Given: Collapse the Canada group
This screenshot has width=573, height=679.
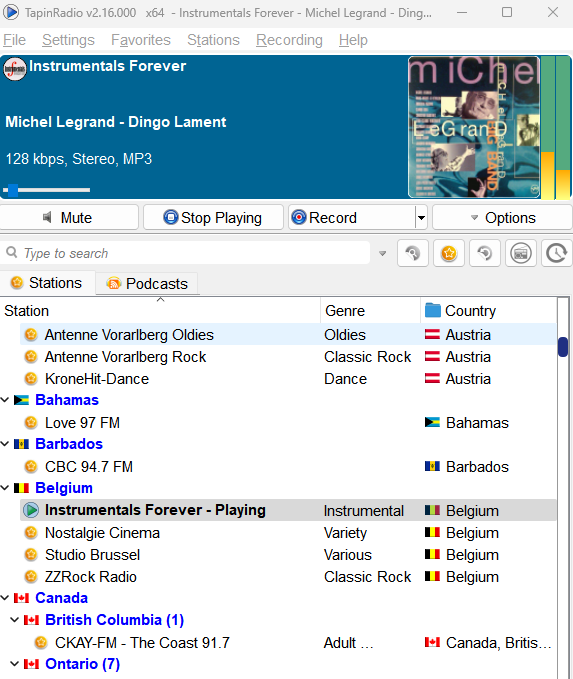Looking at the screenshot, I should [5, 598].
